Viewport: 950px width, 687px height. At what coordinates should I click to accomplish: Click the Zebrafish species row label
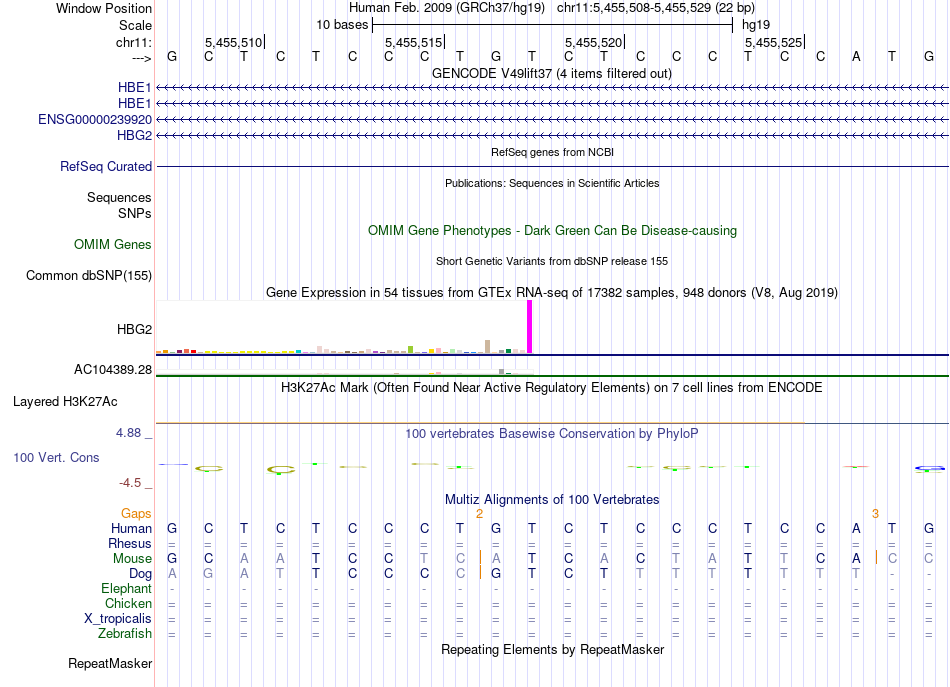(x=125, y=633)
